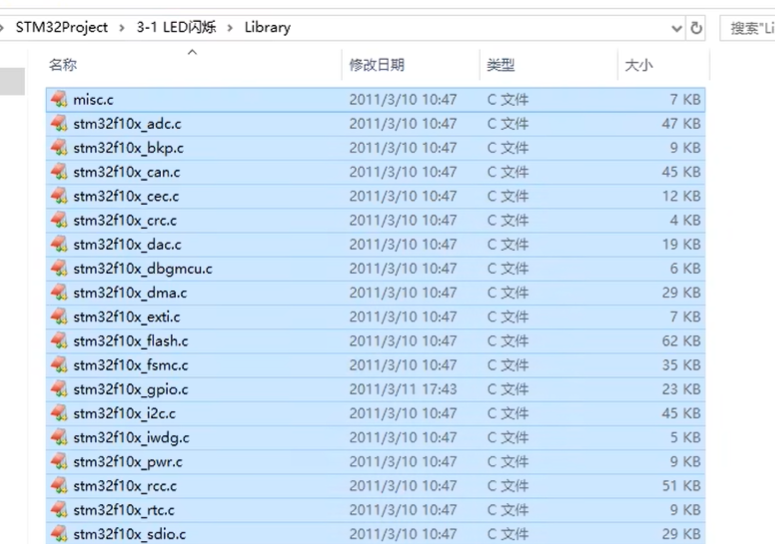
Task: Select the file name stm32f10x_iwdg.c
Action: [x=131, y=437]
